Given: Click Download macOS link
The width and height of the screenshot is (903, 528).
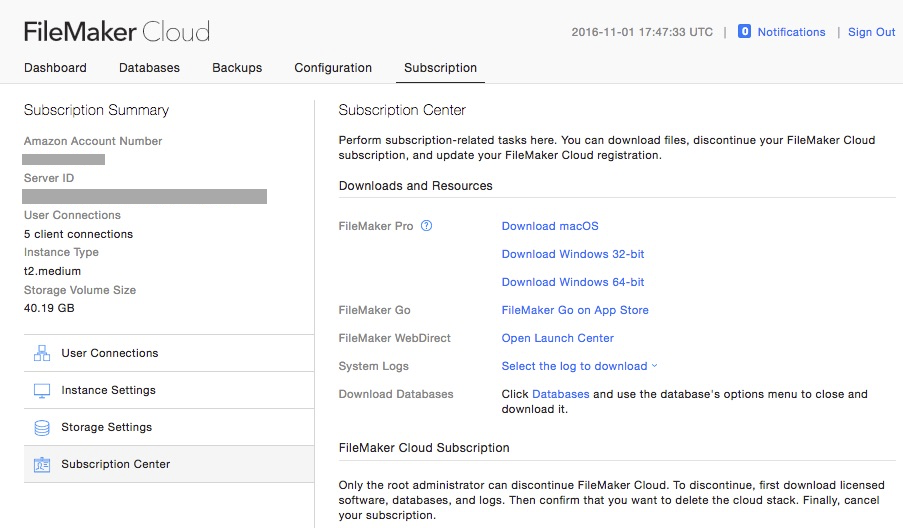Looking at the screenshot, I should tap(550, 226).
